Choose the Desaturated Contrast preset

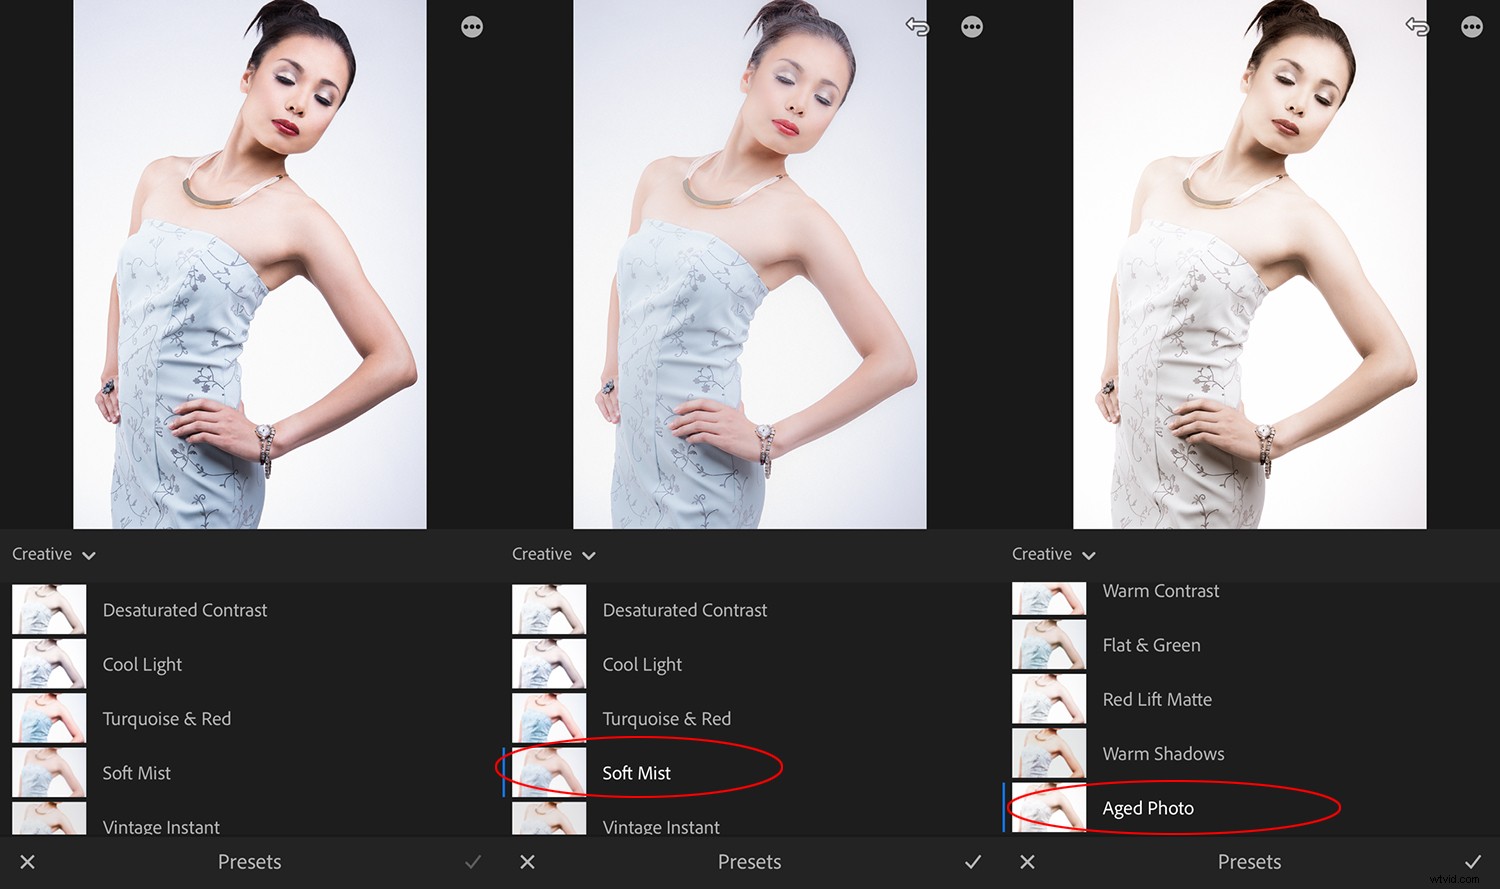(184, 609)
